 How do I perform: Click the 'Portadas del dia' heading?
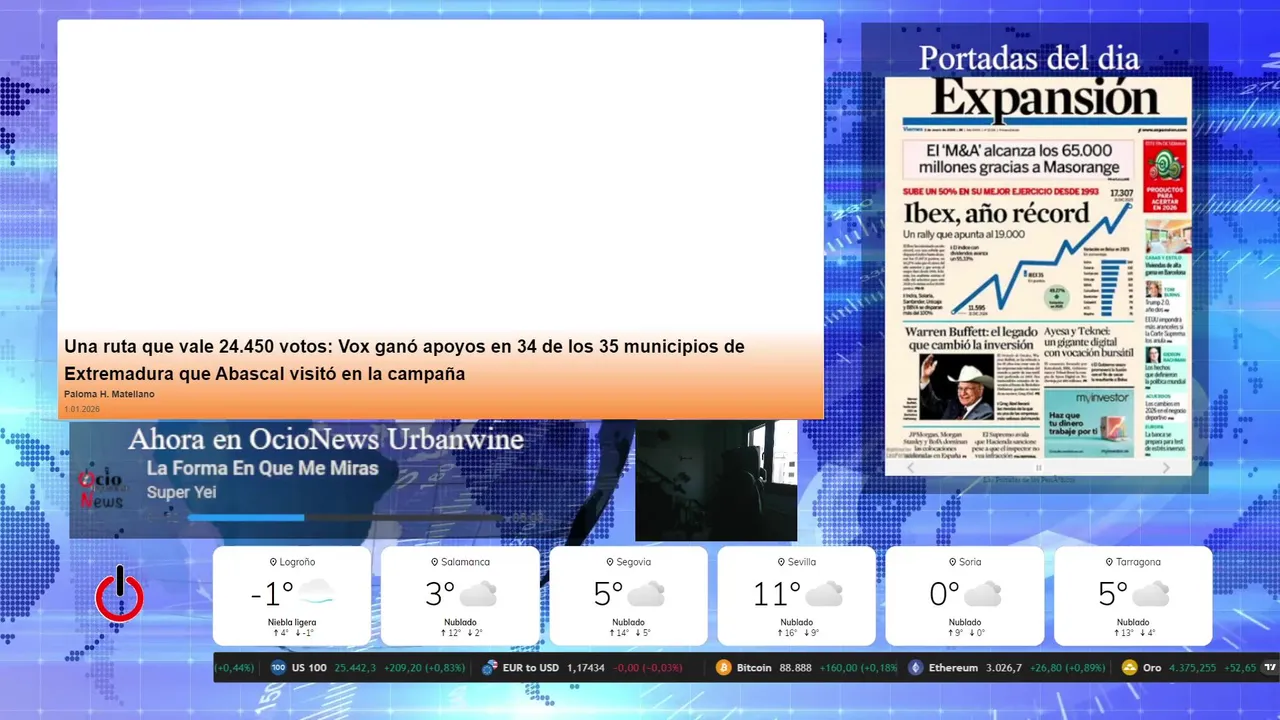[x=1029, y=57]
